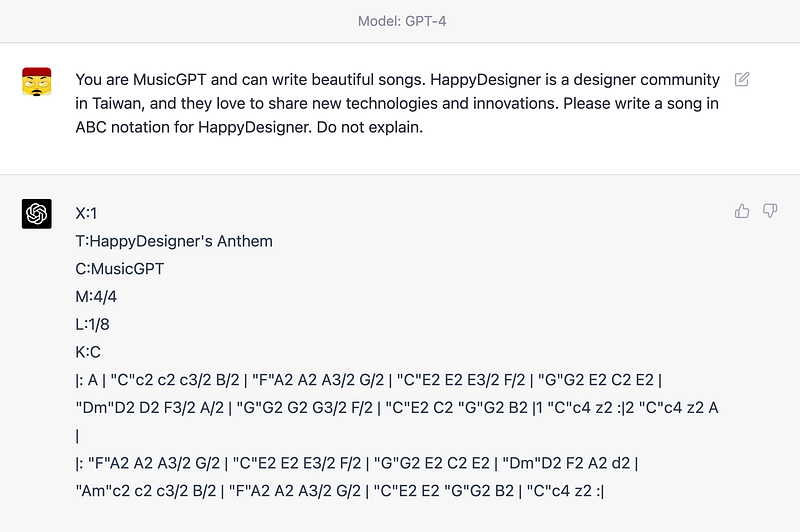This screenshot has width=800, height=532.
Task: Click the 'You are MusicGPT' prompt text
Action: click(x=141, y=80)
